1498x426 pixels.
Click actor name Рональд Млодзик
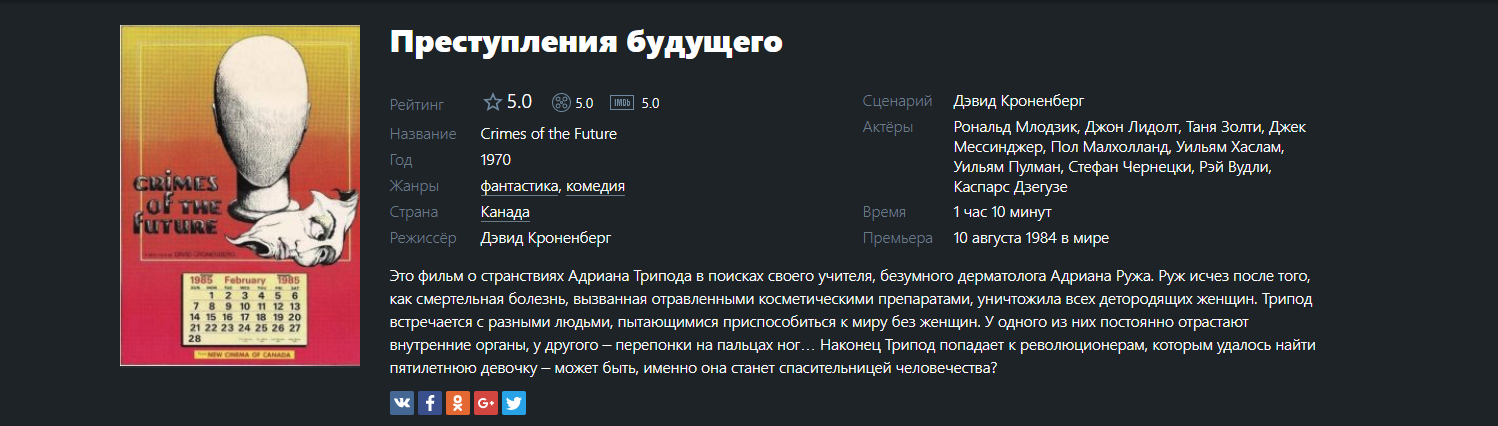pyautogui.click(x=1010, y=127)
